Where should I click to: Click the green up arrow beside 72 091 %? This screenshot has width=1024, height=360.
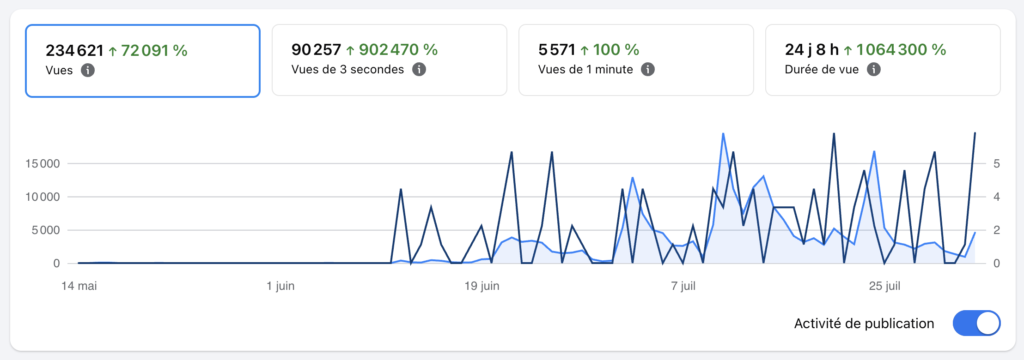click(112, 50)
